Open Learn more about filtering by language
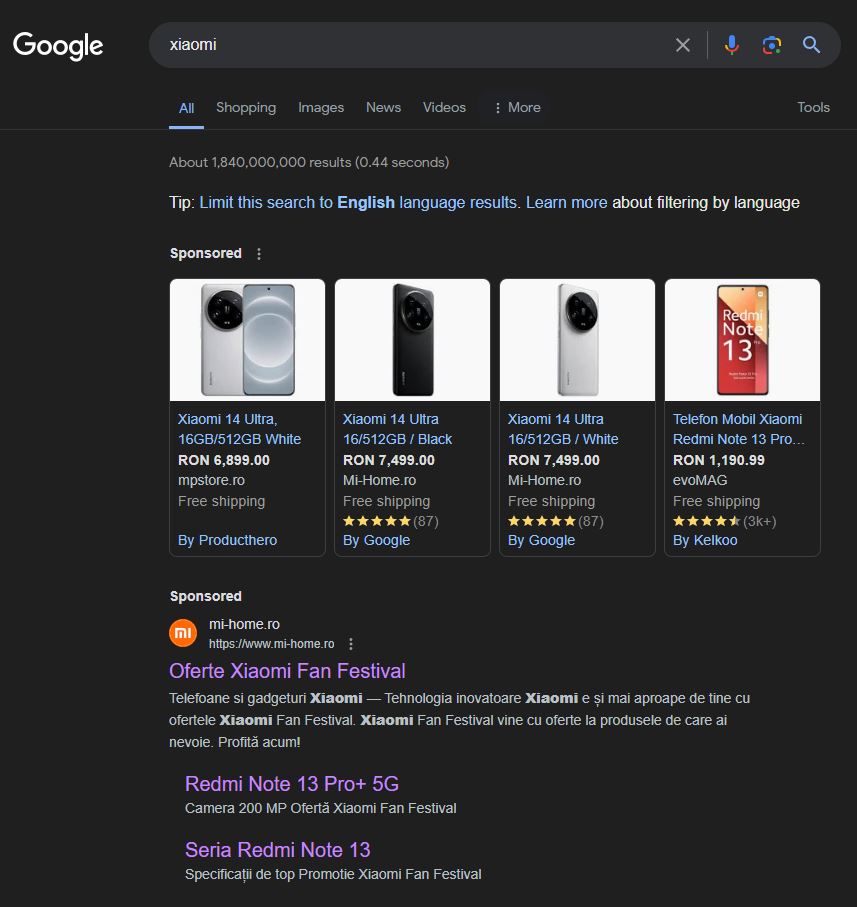The image size is (857, 907). [x=567, y=202]
